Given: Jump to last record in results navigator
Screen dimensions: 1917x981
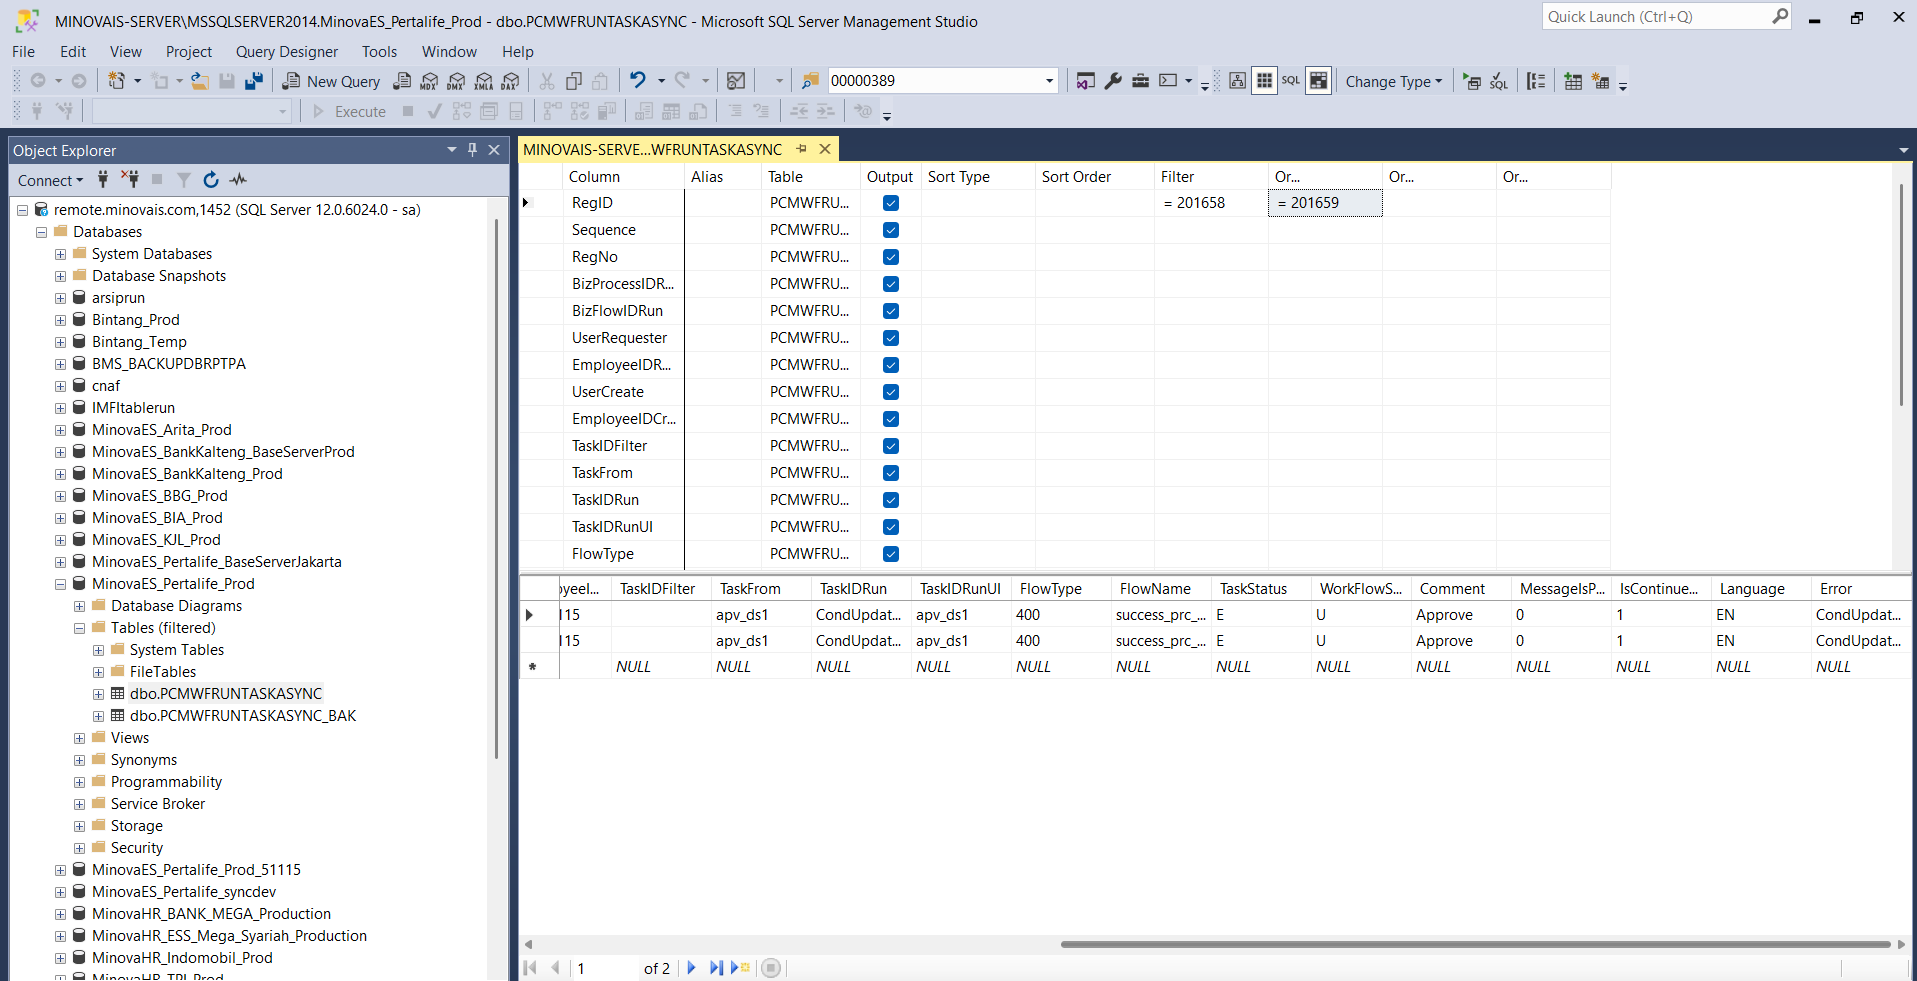Looking at the screenshot, I should tap(716, 968).
